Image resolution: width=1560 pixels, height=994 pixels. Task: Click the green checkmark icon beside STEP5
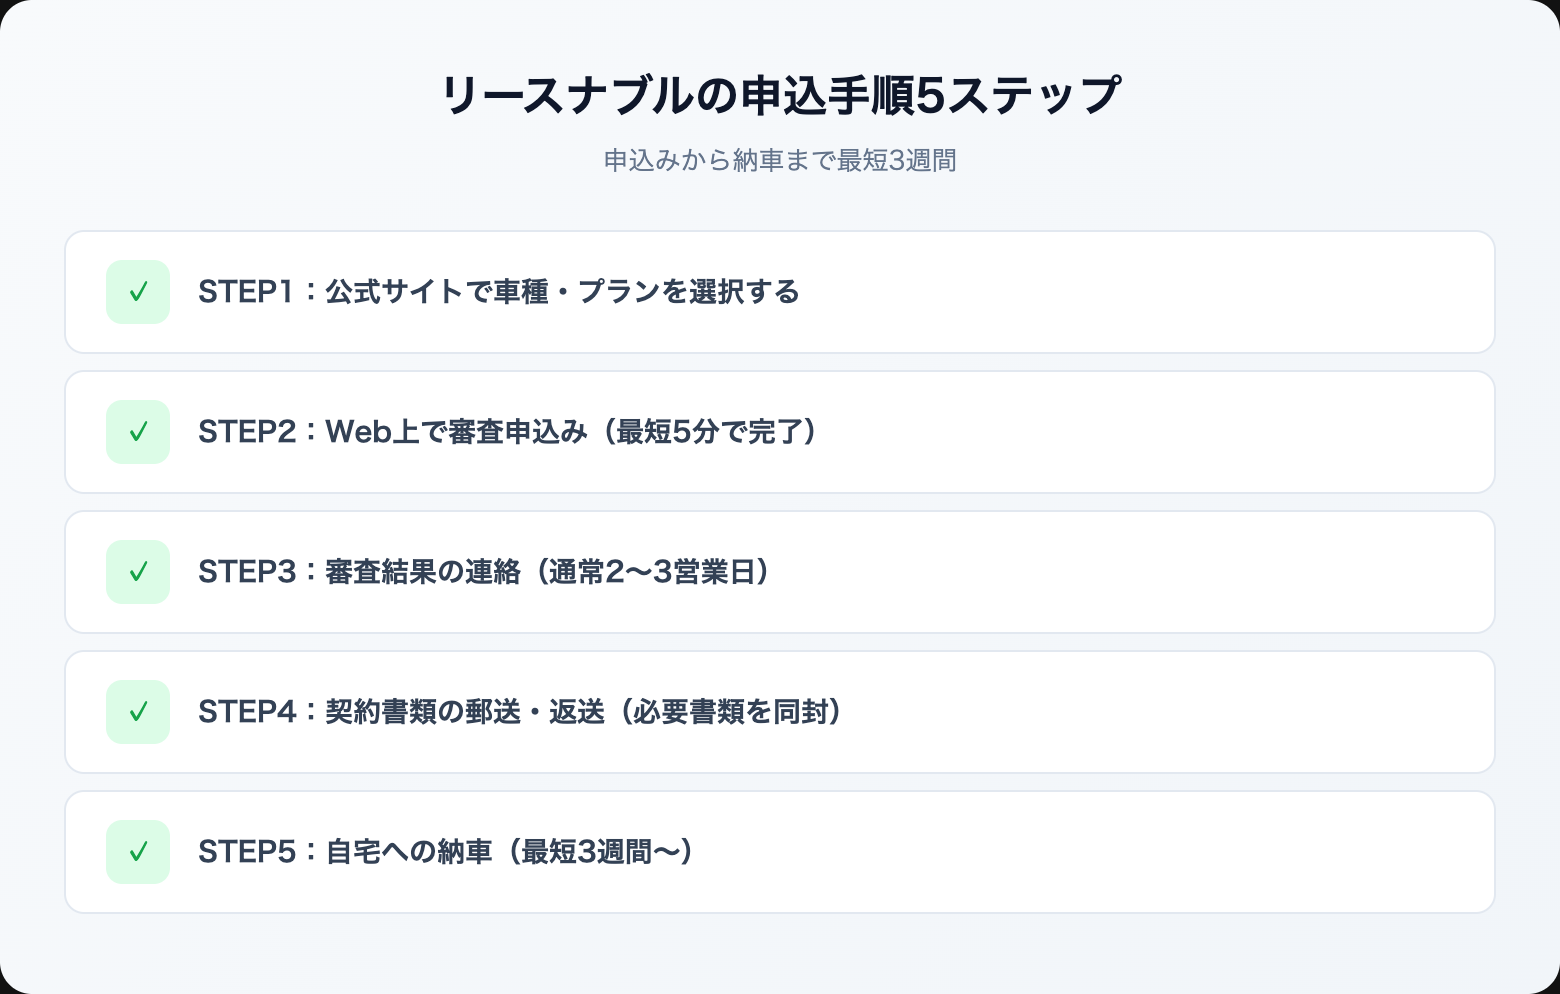(138, 852)
